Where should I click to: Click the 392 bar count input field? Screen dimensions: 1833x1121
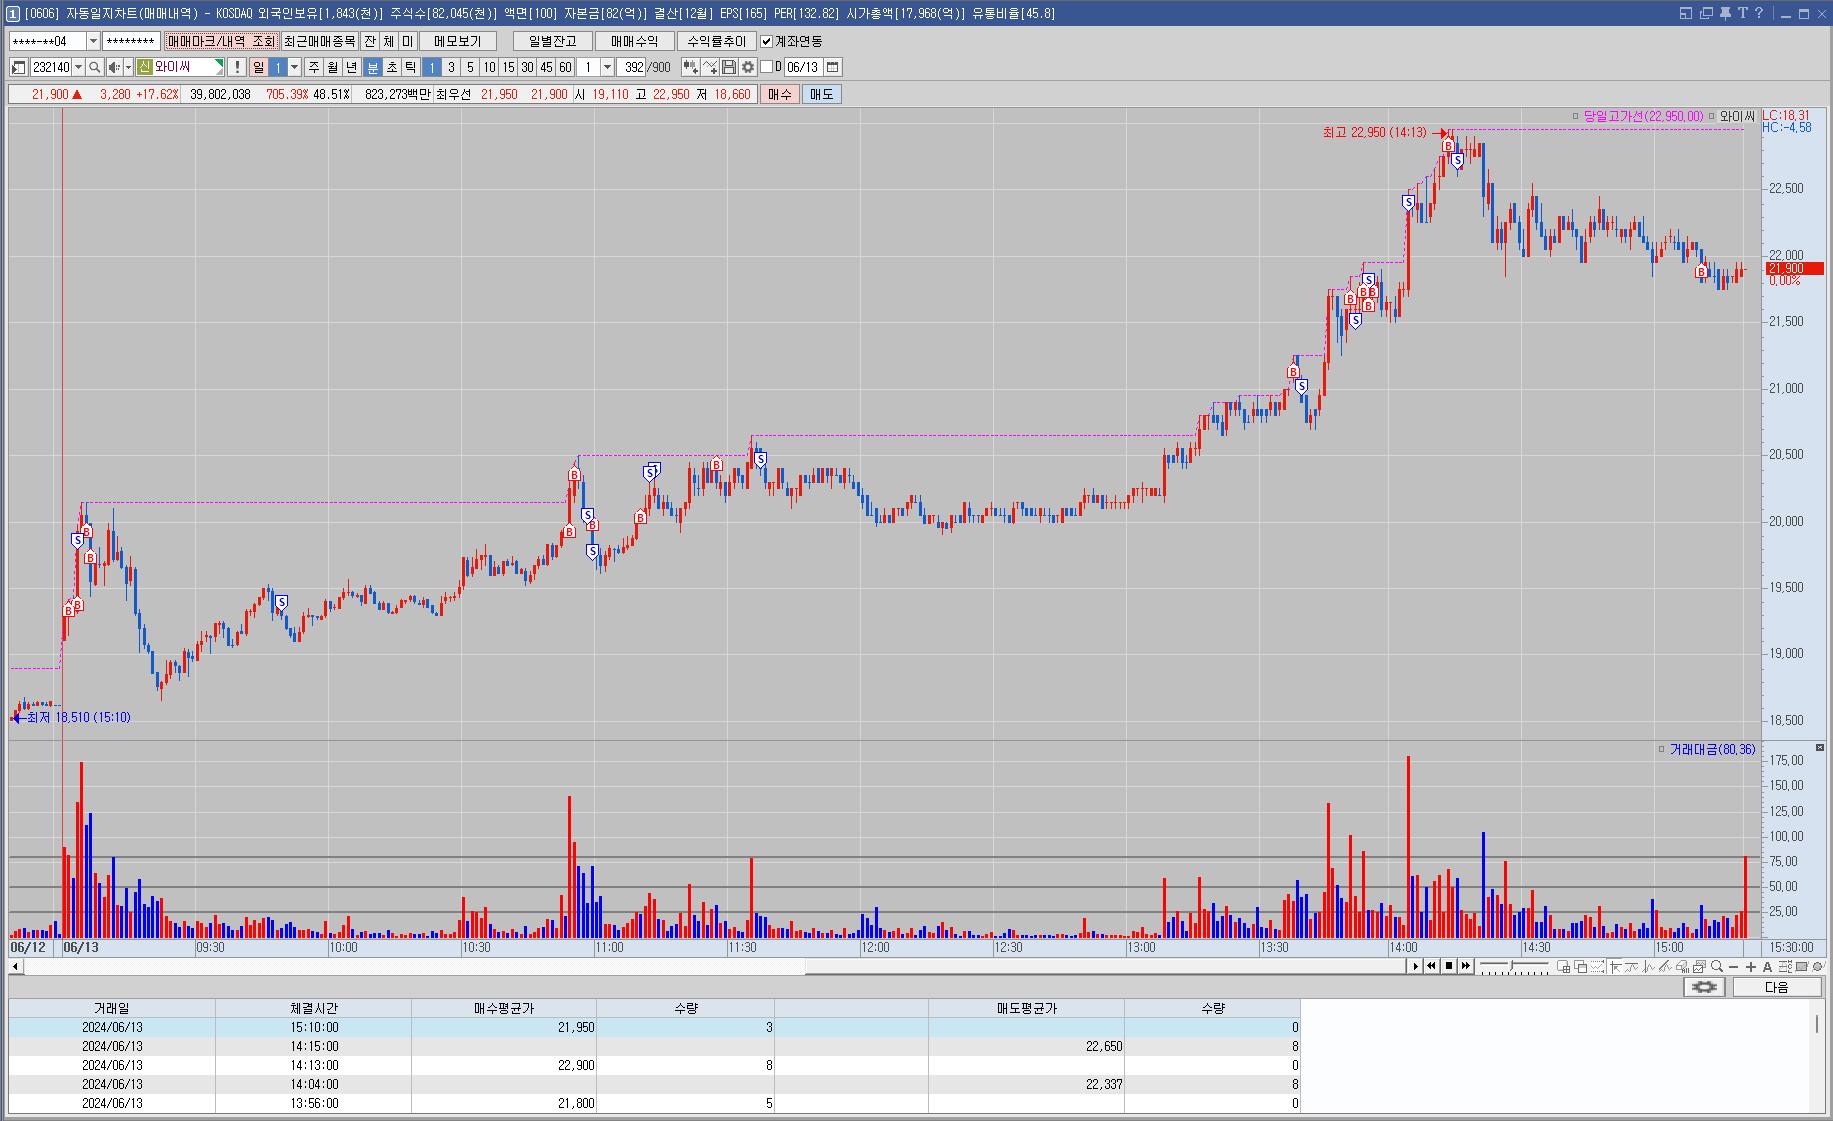pyautogui.click(x=632, y=67)
